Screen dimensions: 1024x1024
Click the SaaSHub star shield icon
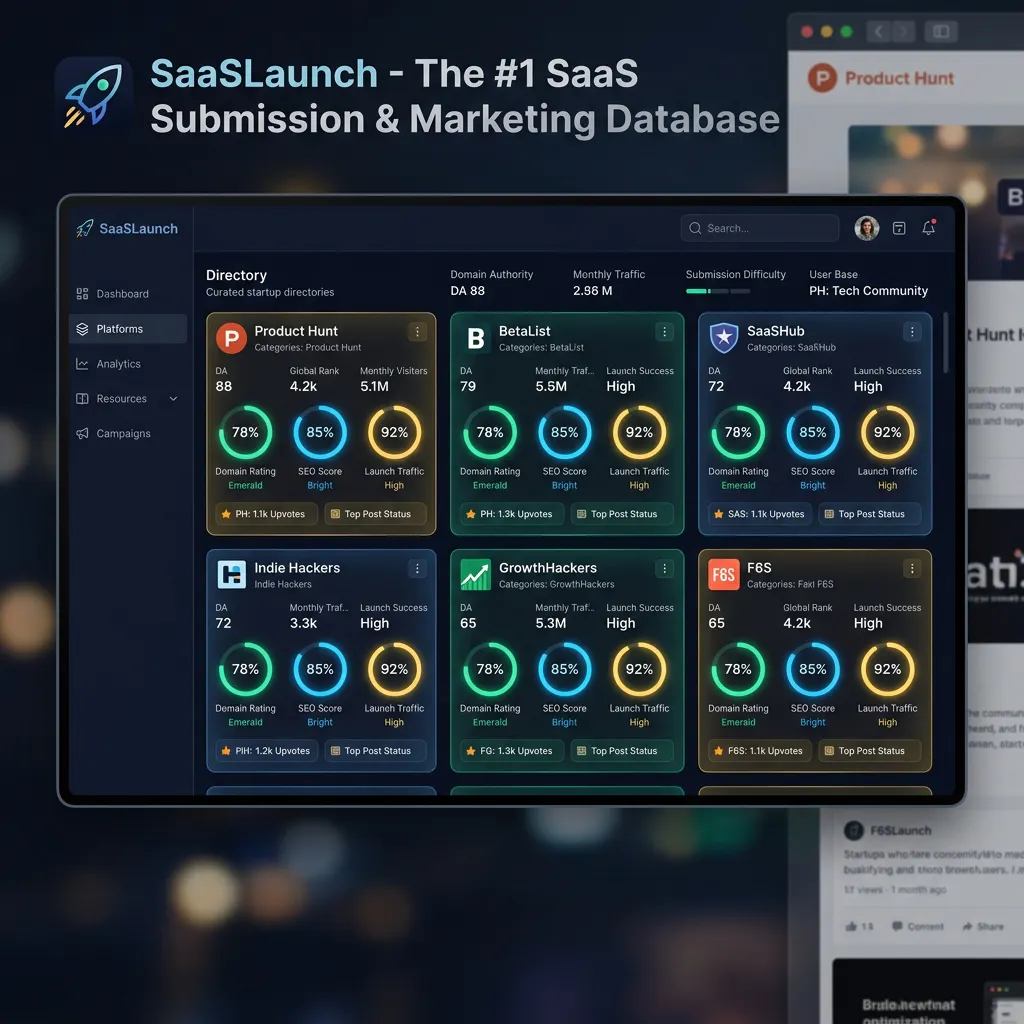click(724, 338)
